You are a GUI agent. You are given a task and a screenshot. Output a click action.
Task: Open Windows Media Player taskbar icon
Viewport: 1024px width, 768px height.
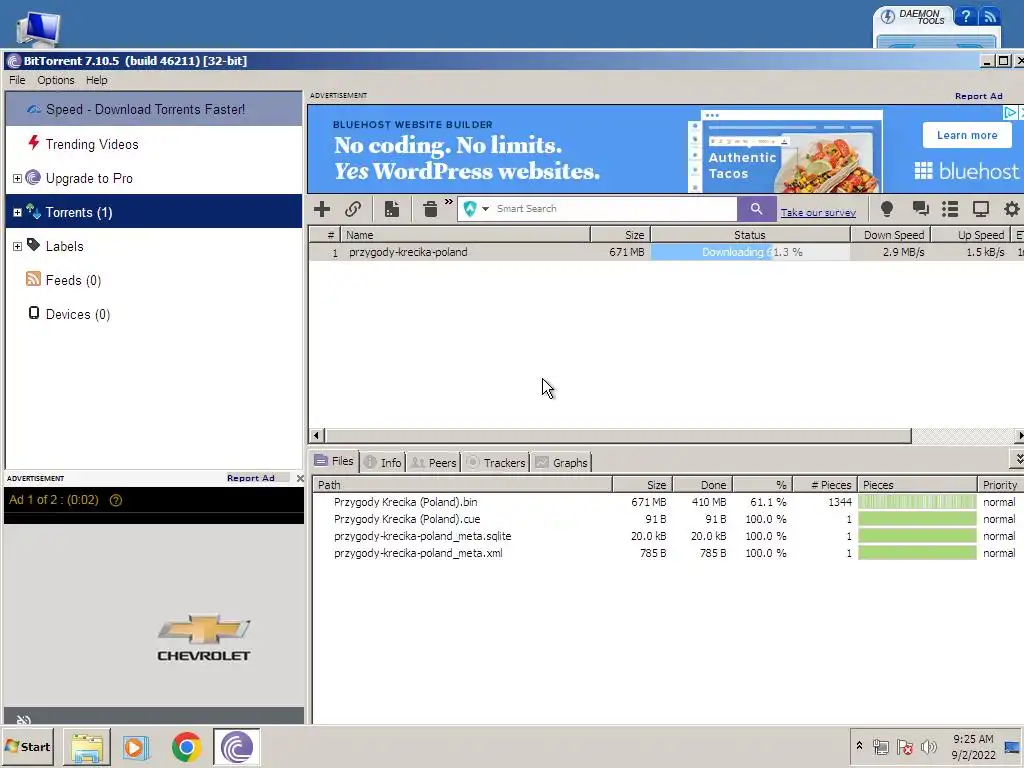(136, 747)
